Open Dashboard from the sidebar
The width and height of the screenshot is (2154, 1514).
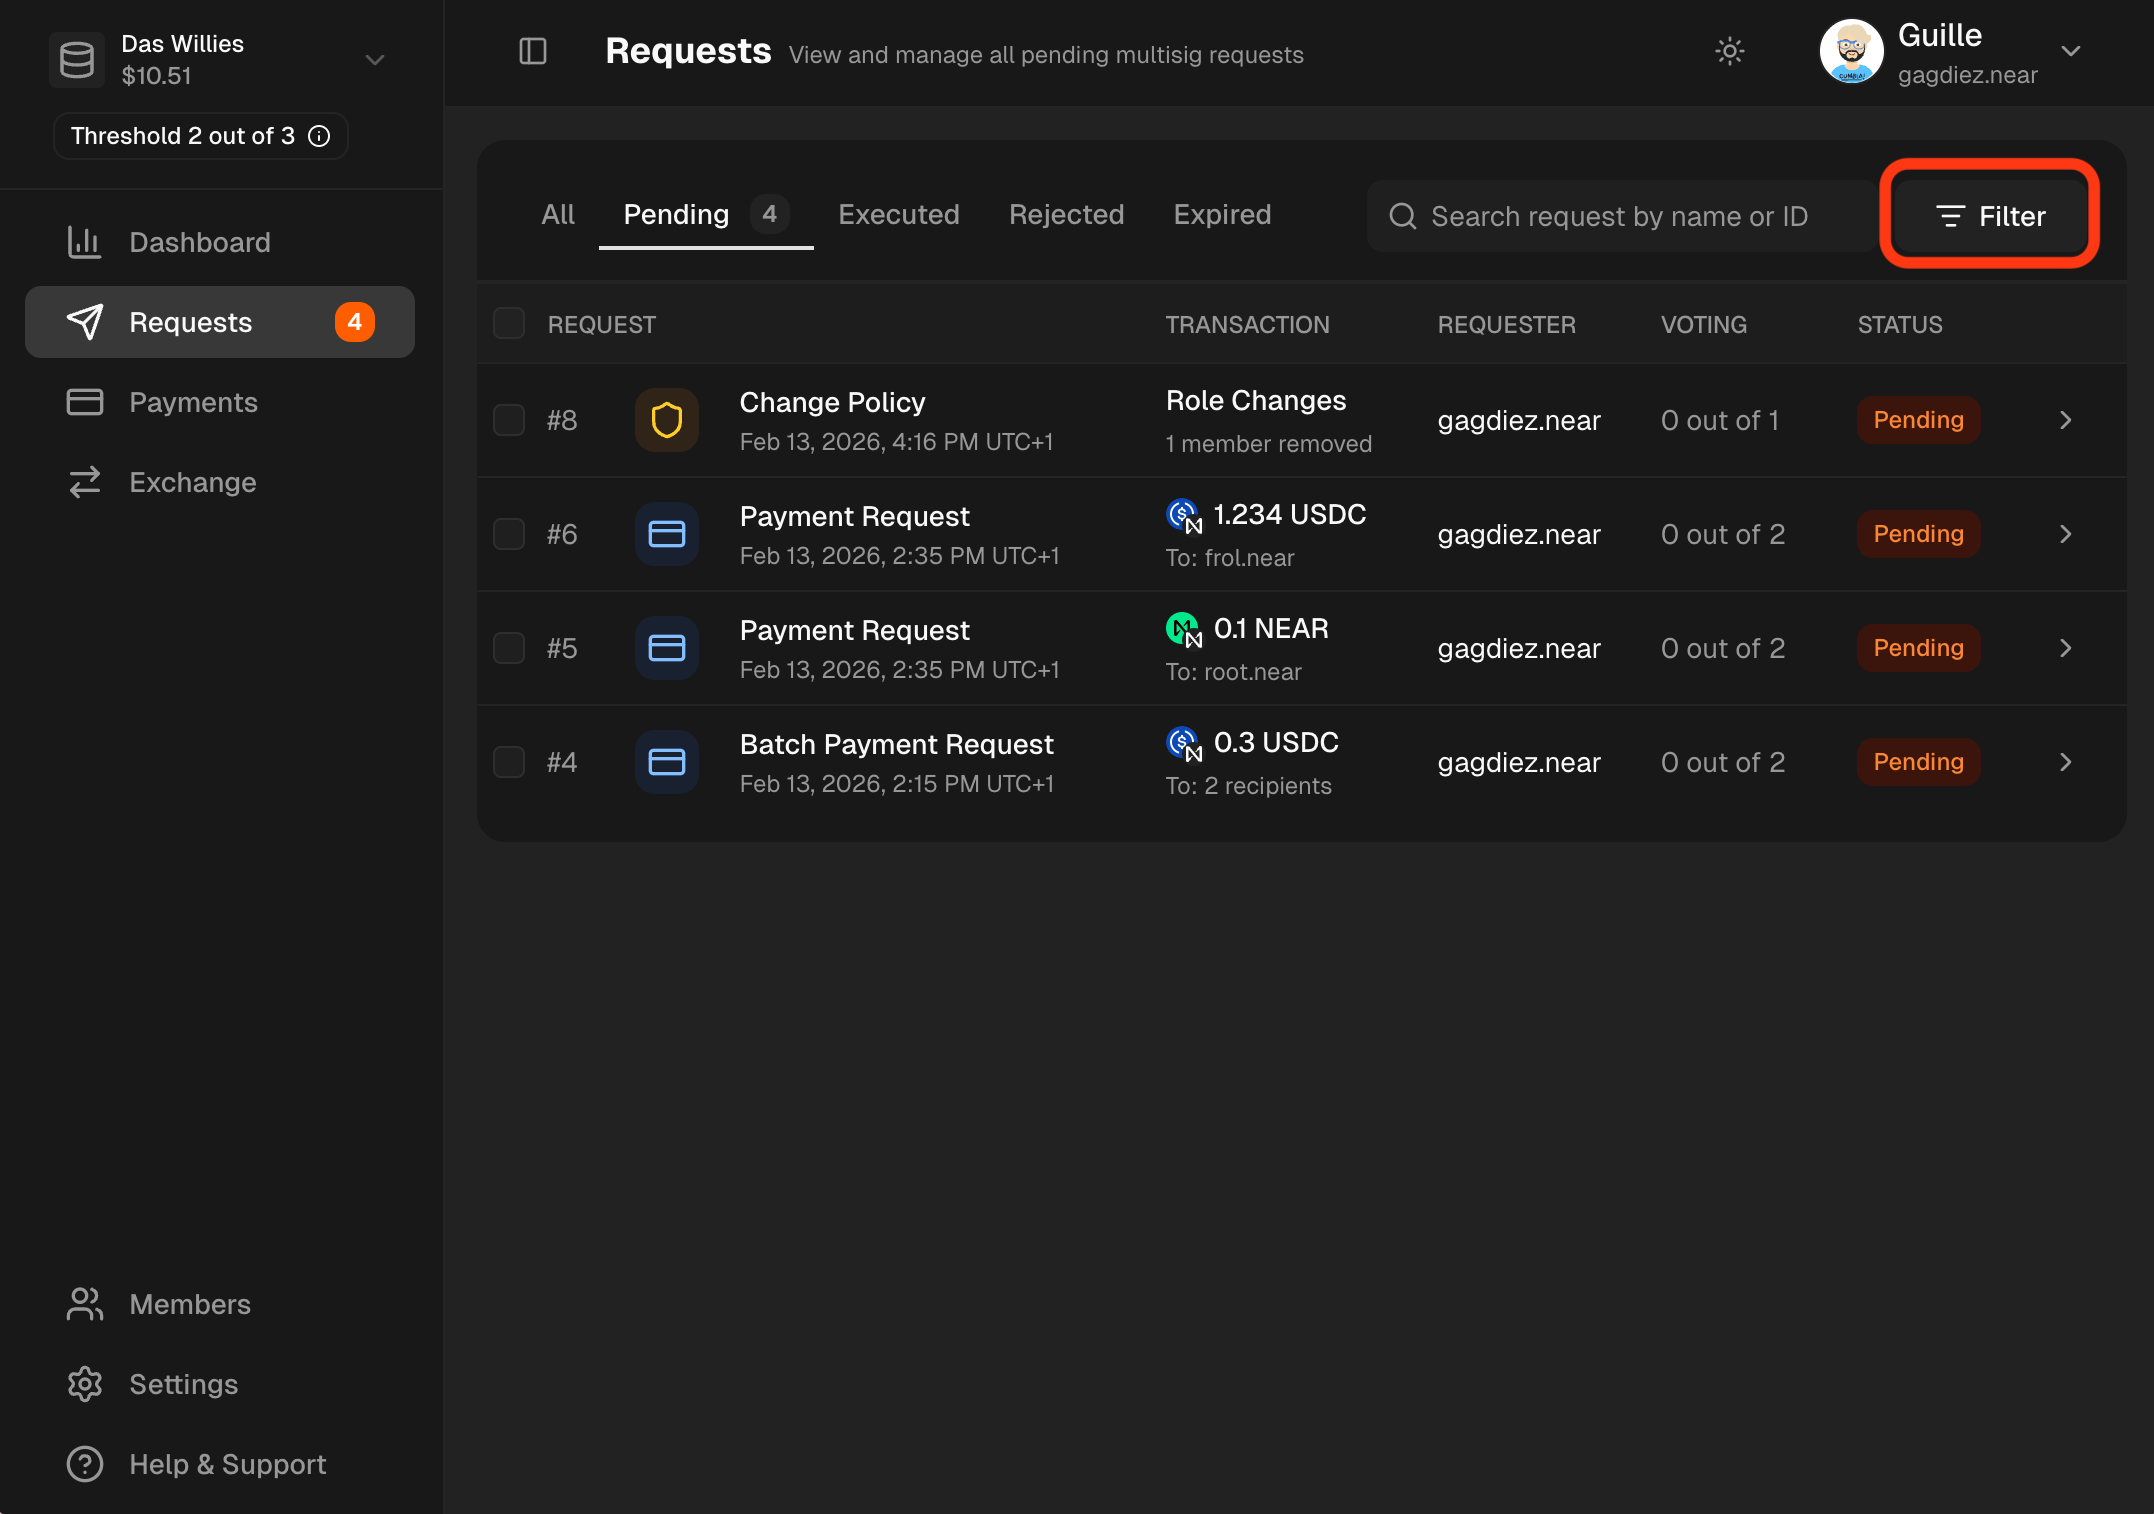click(x=199, y=242)
